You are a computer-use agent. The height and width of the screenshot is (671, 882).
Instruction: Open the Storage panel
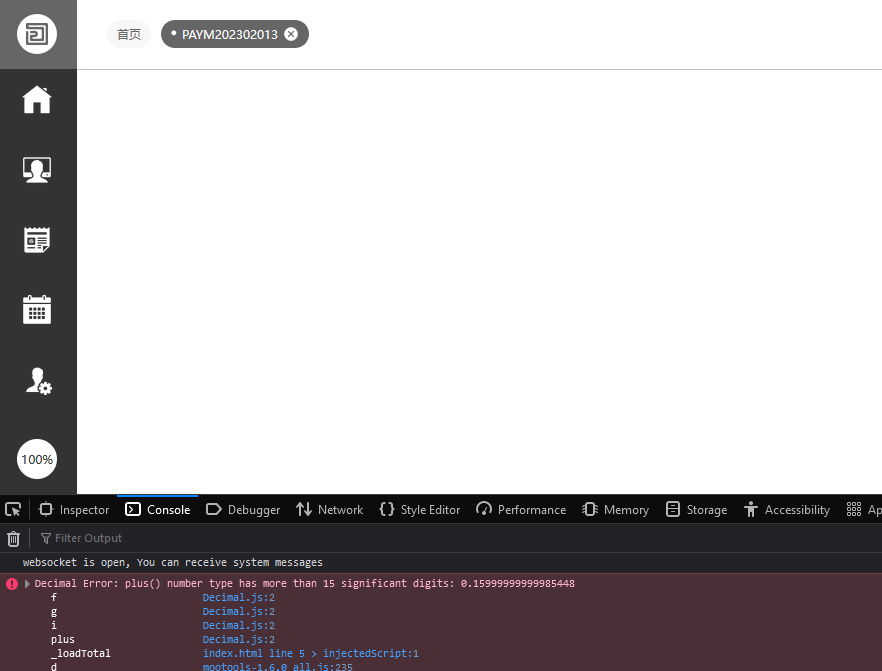point(696,510)
